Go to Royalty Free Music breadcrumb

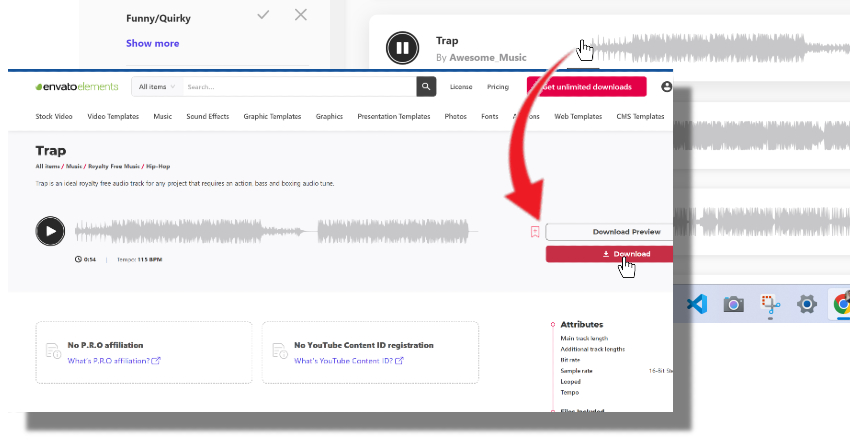click(x=114, y=166)
